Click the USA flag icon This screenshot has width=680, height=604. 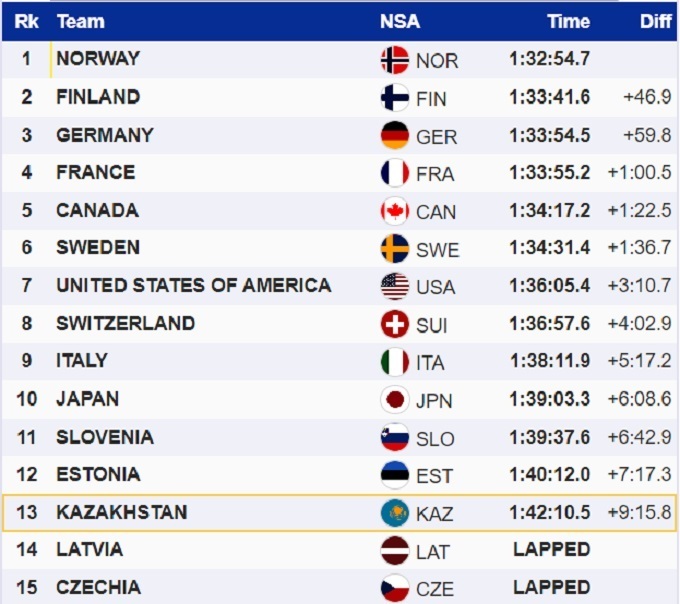coord(395,287)
